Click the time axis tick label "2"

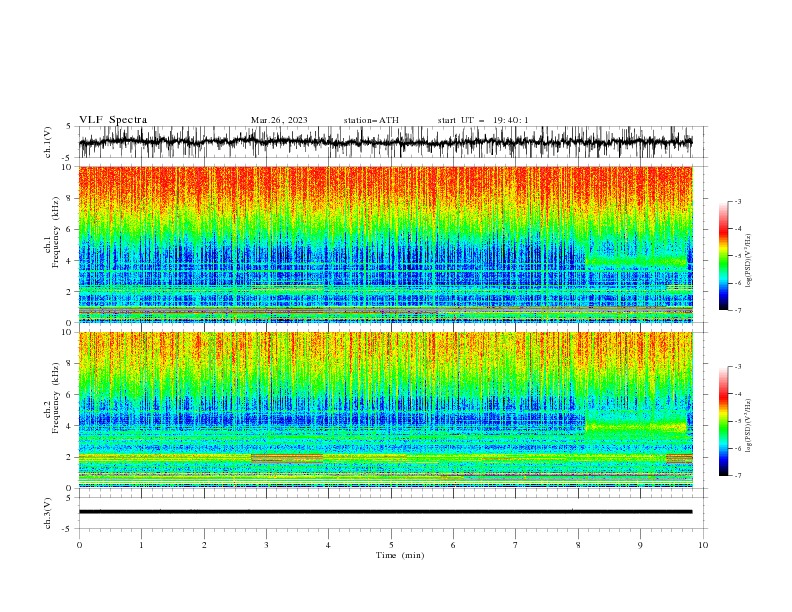(204, 545)
